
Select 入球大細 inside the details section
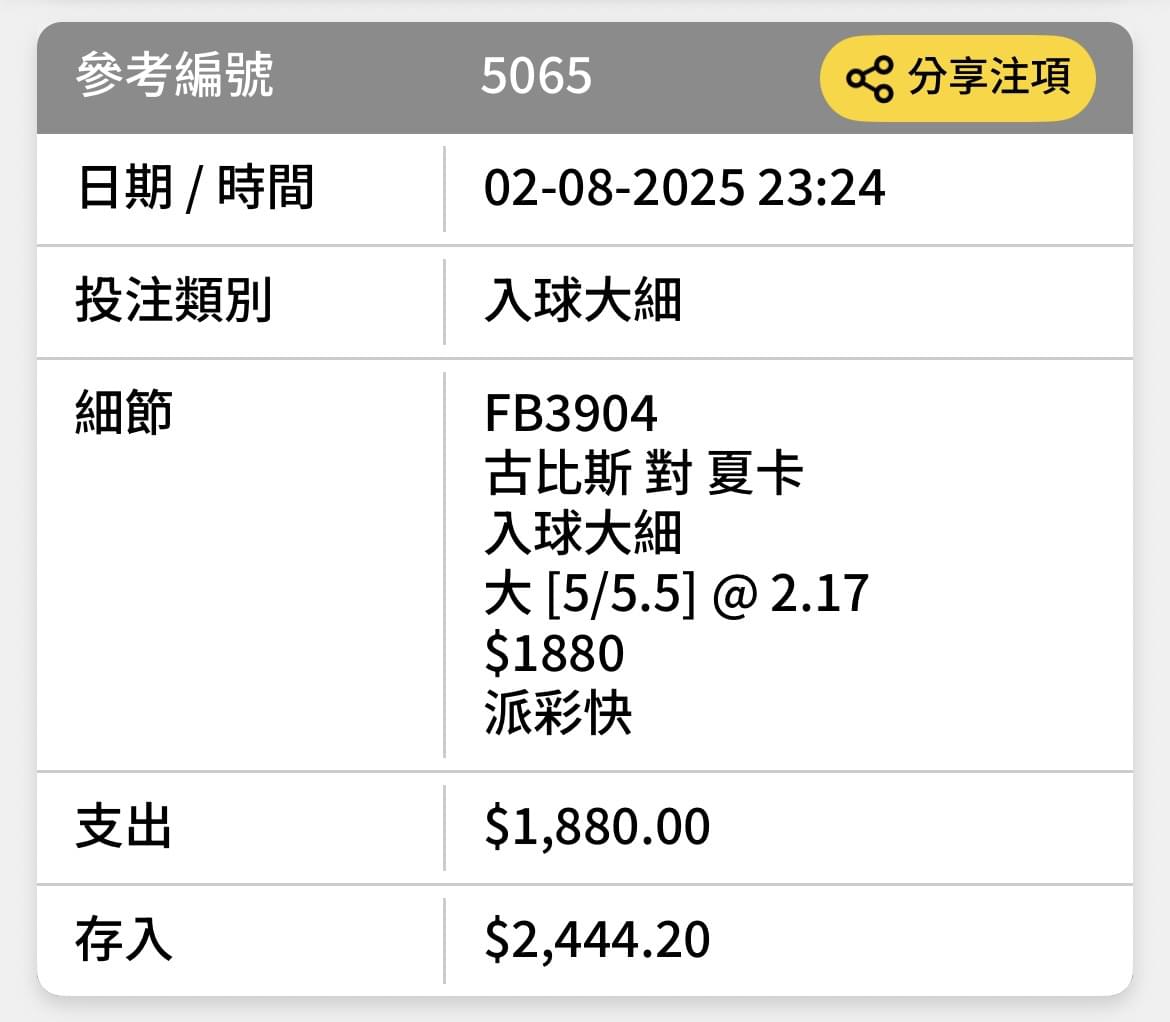click(x=583, y=533)
